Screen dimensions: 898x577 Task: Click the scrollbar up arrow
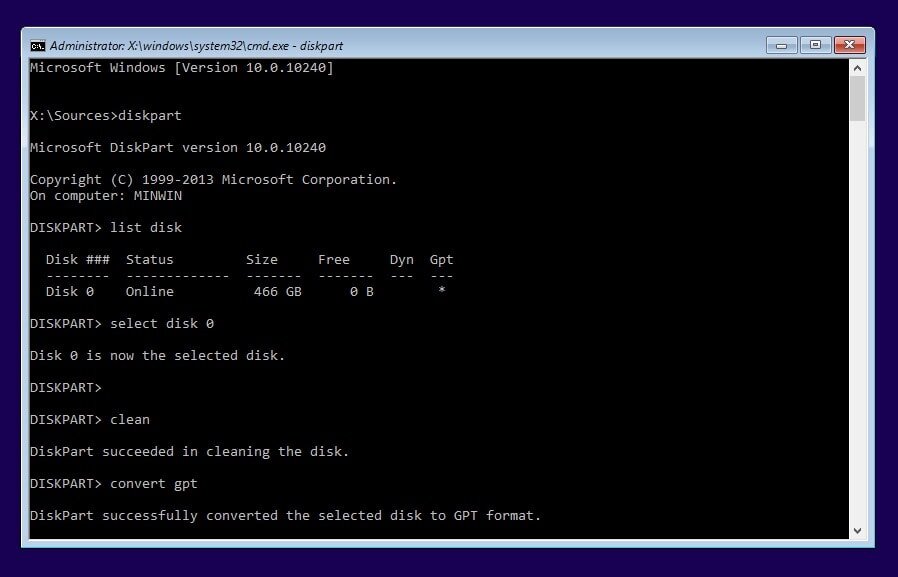point(857,68)
